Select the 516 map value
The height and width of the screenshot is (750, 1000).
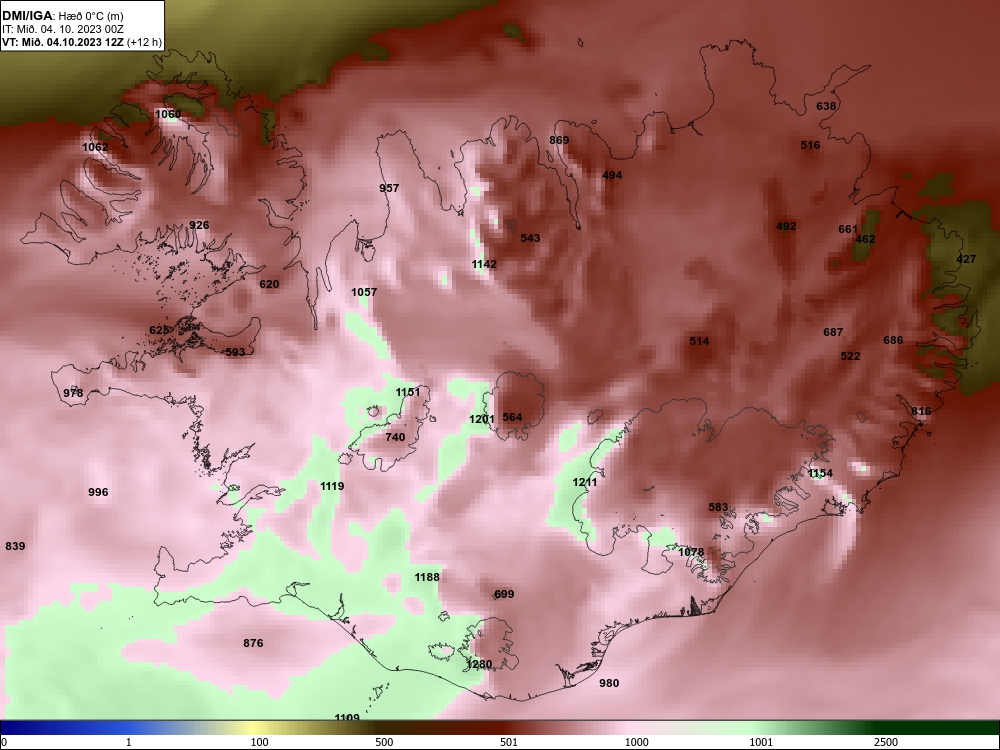coord(811,145)
